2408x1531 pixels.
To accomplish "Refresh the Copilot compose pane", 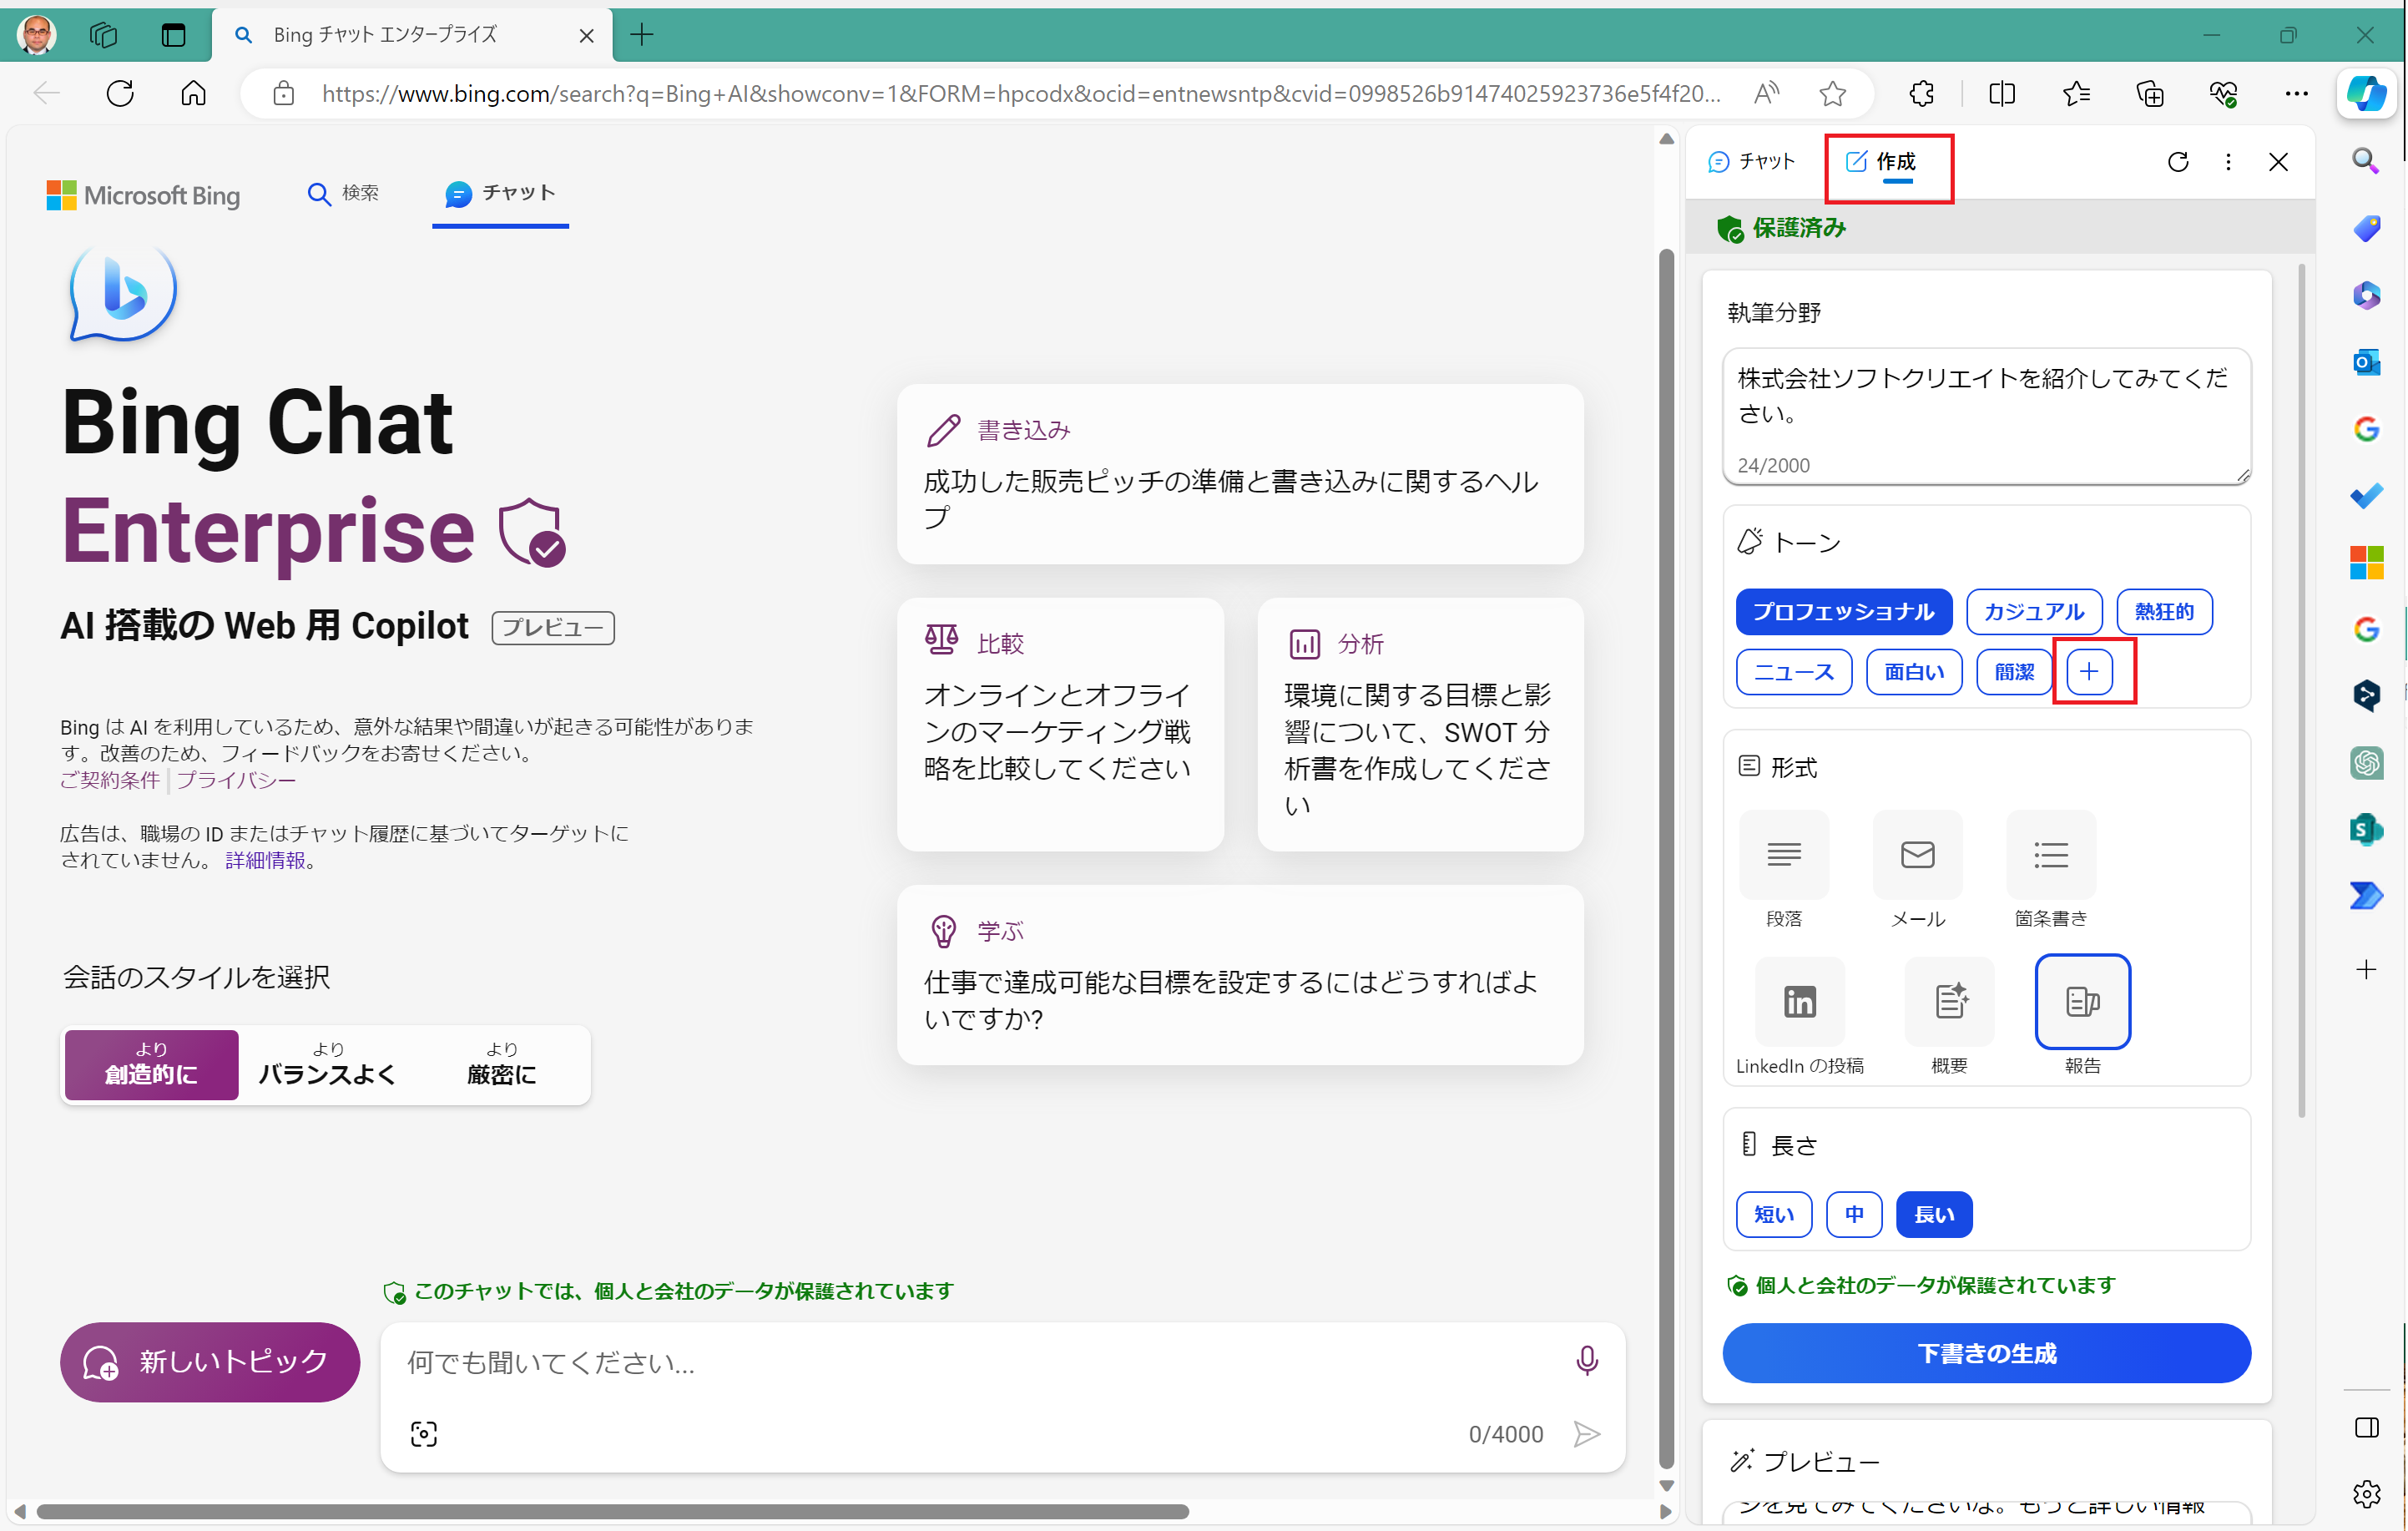I will [2178, 162].
